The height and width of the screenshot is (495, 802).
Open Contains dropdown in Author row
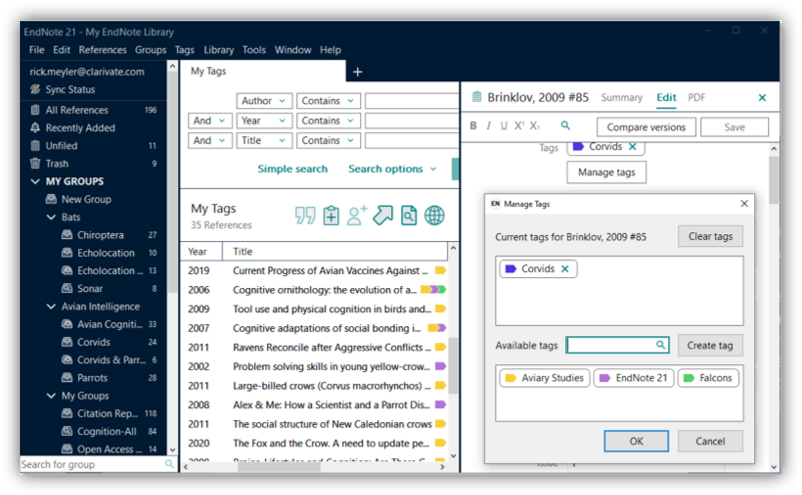click(328, 101)
